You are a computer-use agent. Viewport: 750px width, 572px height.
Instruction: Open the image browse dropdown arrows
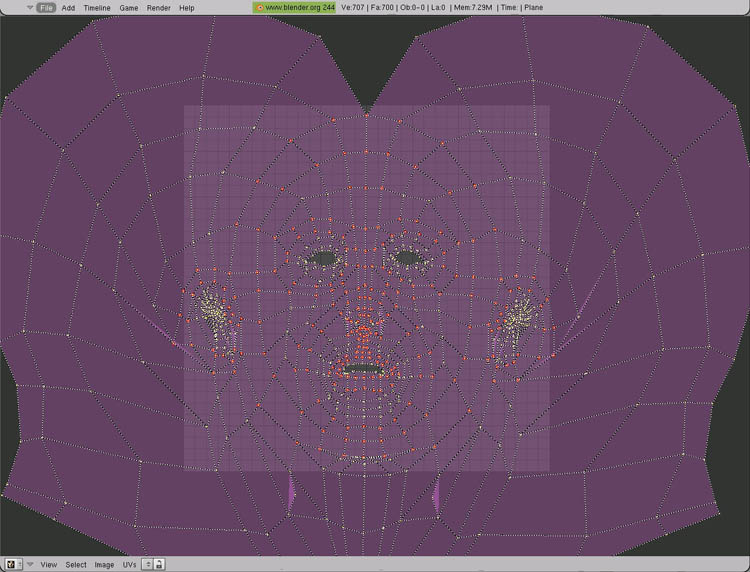147,565
